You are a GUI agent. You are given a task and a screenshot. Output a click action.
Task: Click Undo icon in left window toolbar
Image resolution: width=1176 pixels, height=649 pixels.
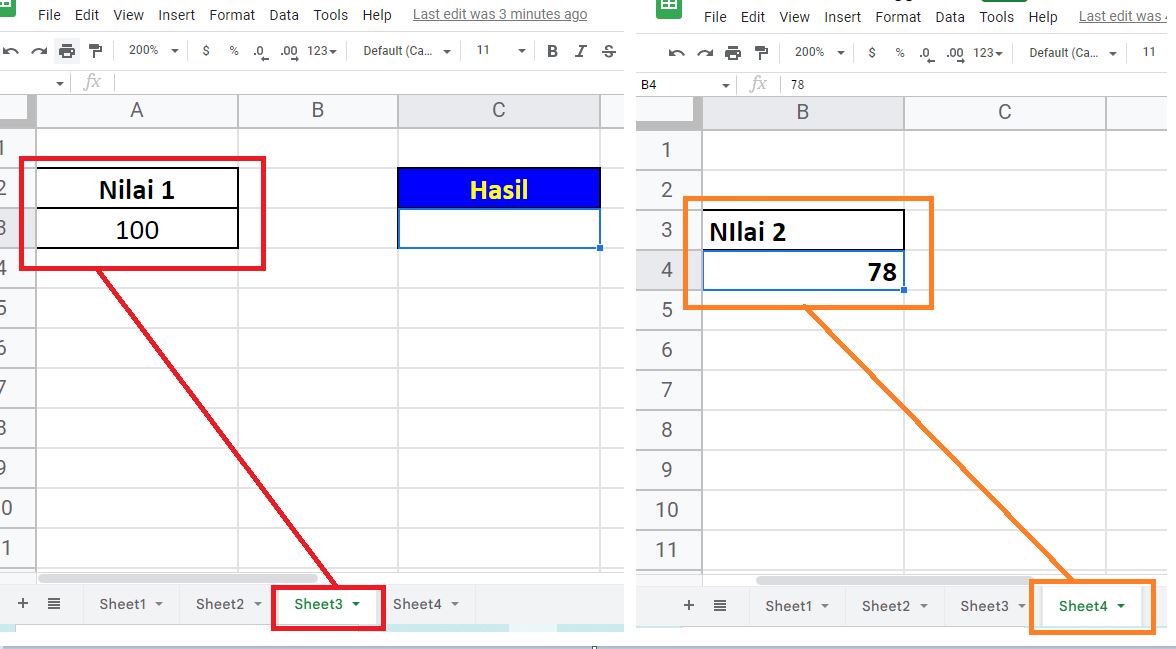click(x=10, y=51)
